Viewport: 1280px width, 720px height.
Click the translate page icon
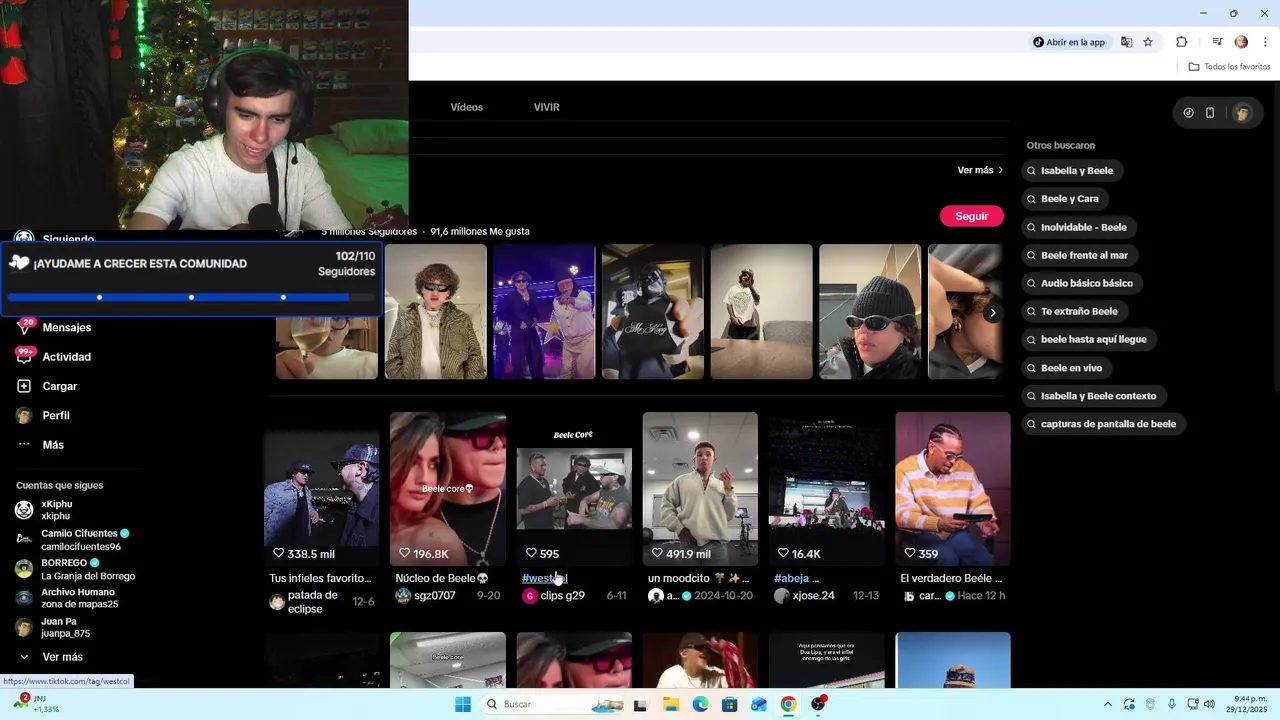point(1127,42)
